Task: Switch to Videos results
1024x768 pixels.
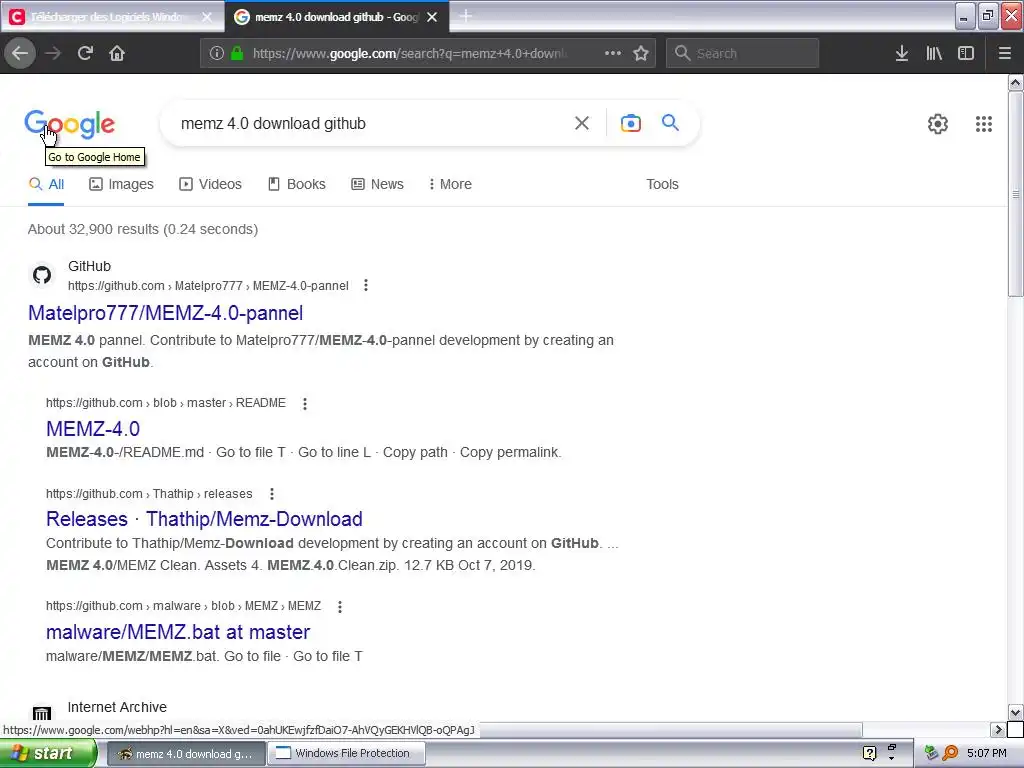Action: [210, 184]
